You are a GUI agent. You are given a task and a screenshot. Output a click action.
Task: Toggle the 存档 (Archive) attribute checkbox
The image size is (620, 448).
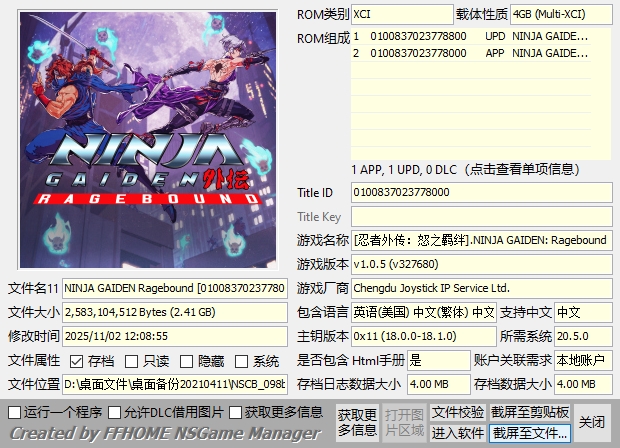click(x=76, y=361)
